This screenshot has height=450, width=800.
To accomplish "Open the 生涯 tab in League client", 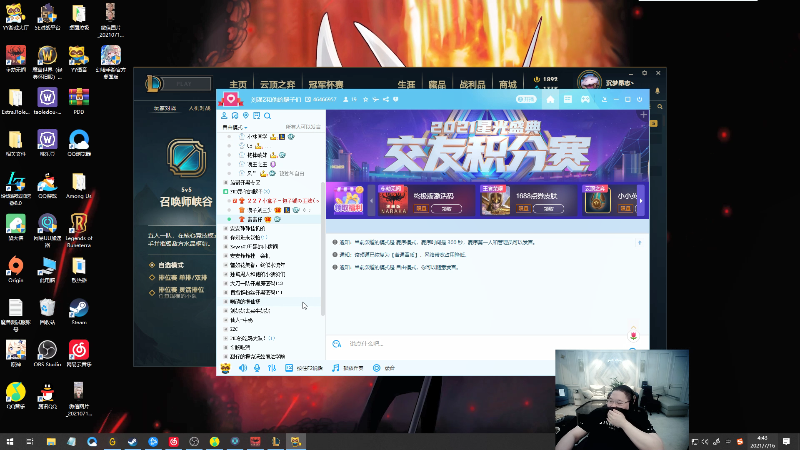I will pos(406,84).
